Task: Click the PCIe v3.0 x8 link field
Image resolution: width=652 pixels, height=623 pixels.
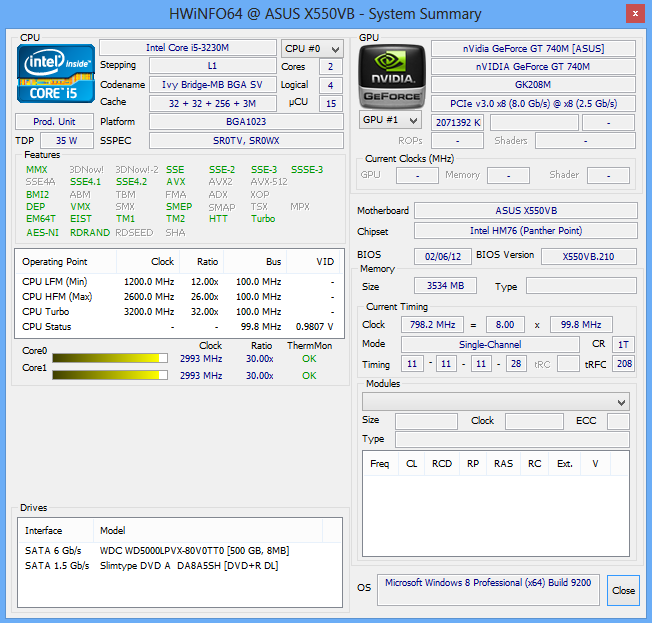Action: pyautogui.click(x=533, y=103)
